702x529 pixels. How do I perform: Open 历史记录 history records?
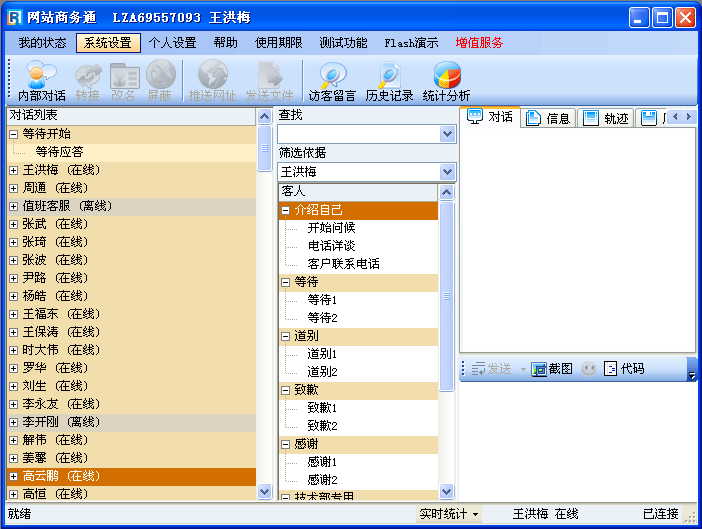tap(389, 81)
